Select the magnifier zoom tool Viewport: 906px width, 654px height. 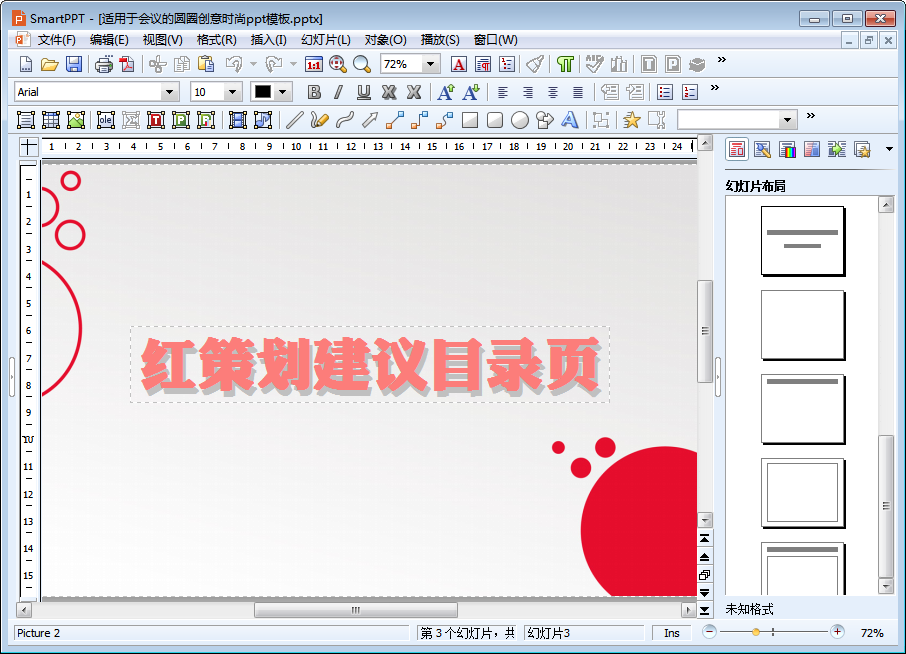362,64
